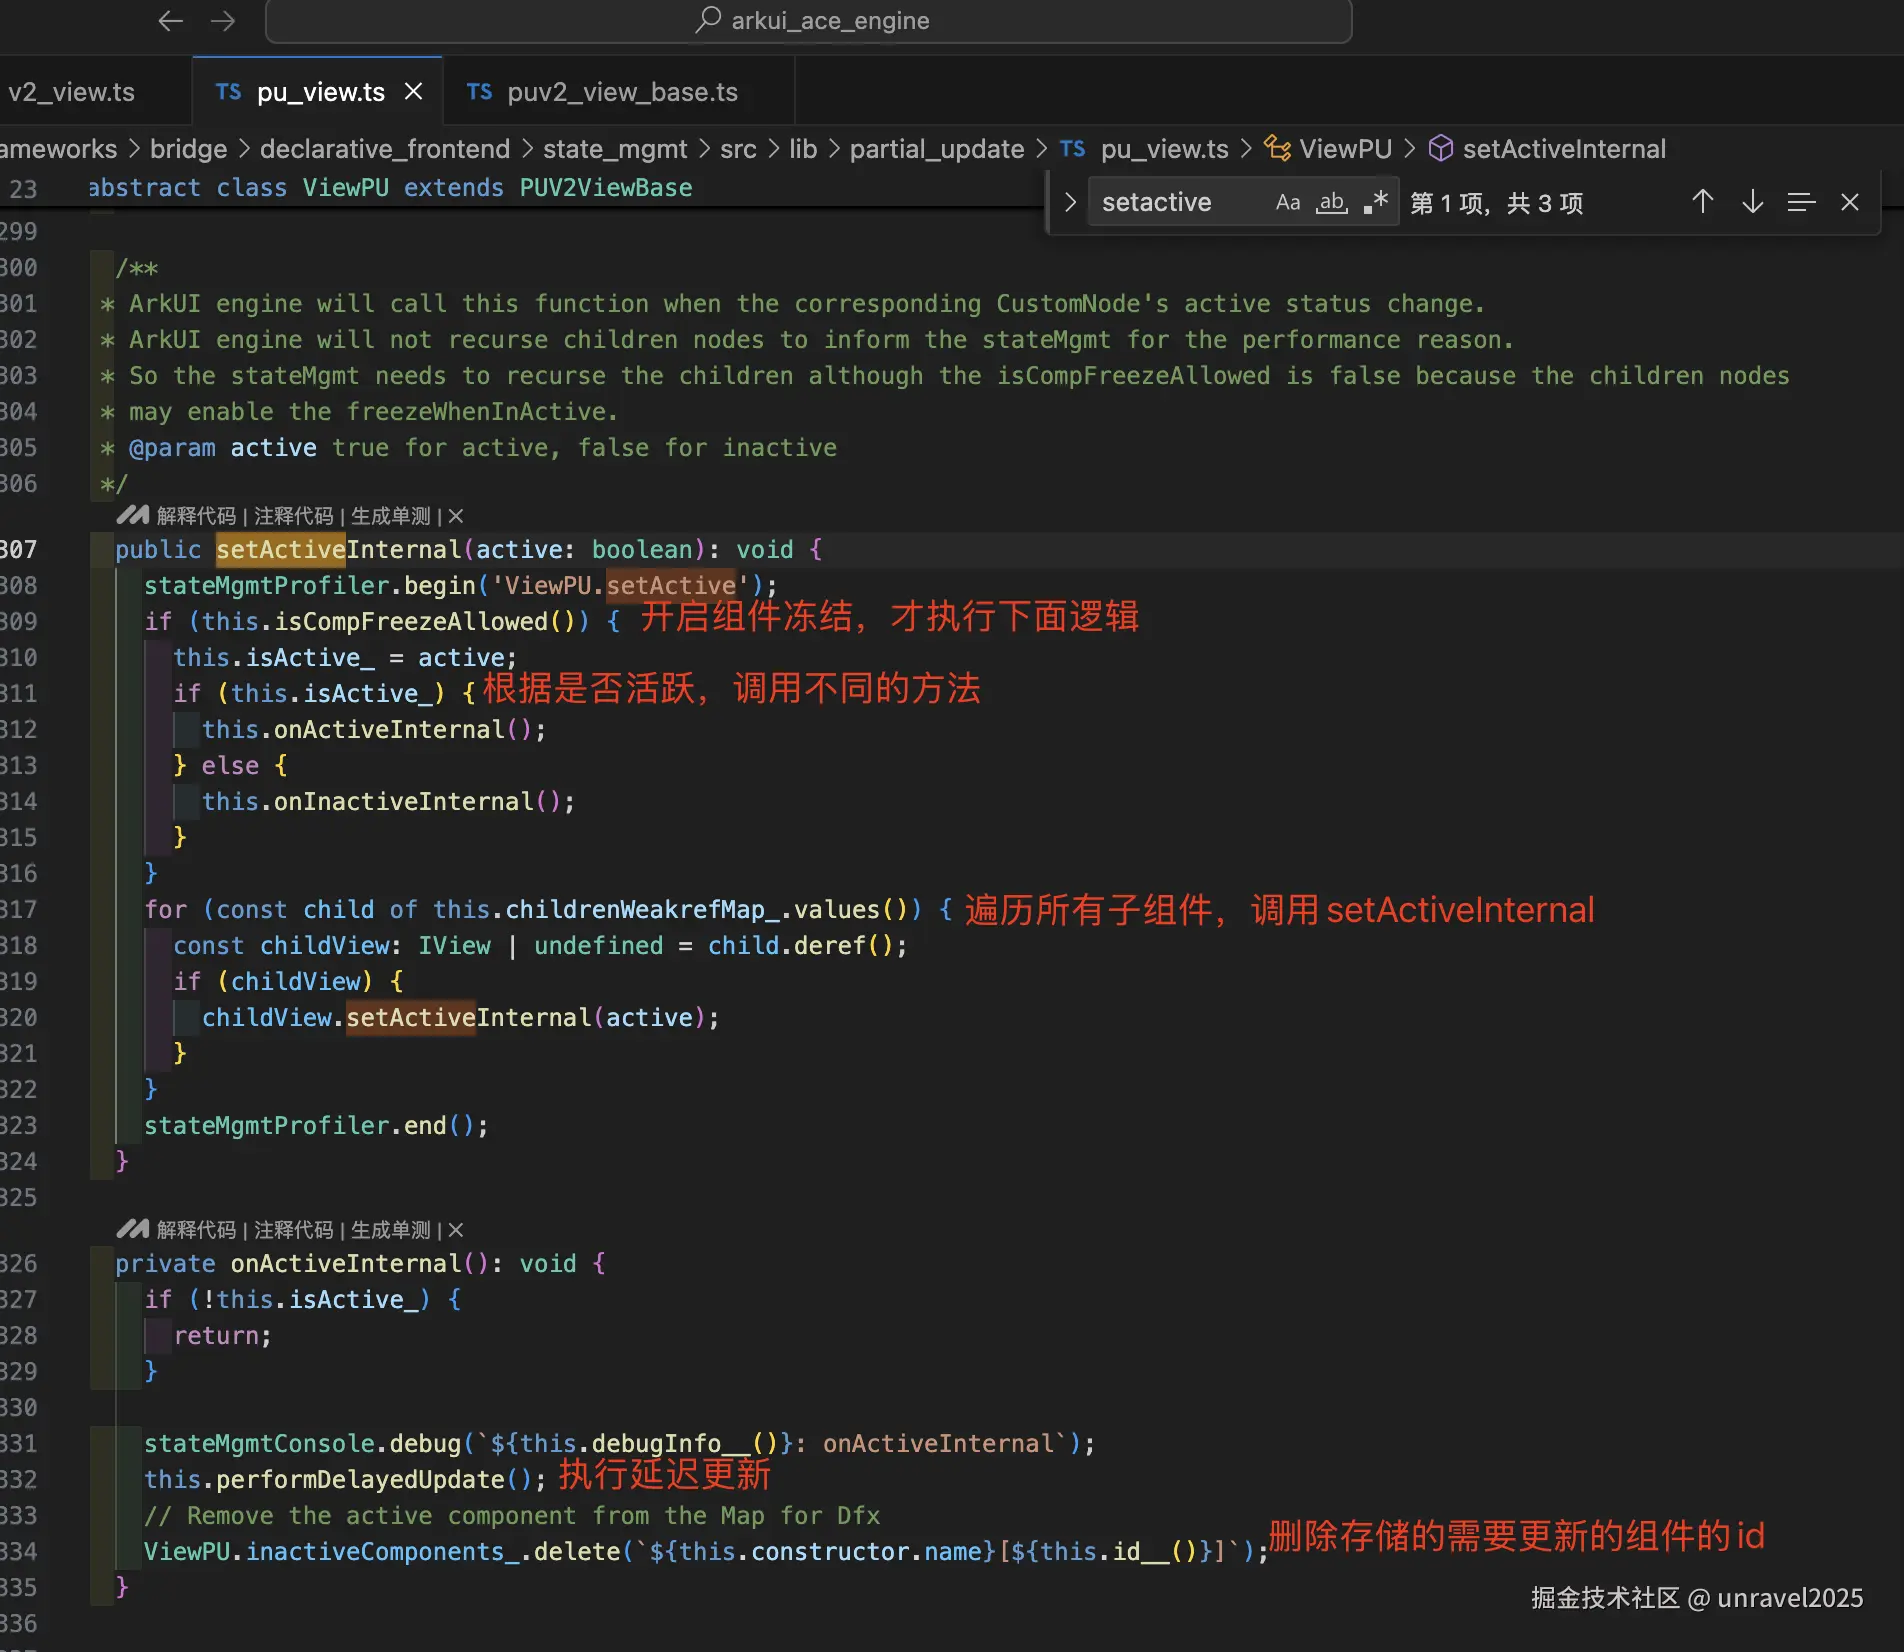Switch to puv2_view_base.ts tab
This screenshot has width=1904, height=1652.
[621, 92]
